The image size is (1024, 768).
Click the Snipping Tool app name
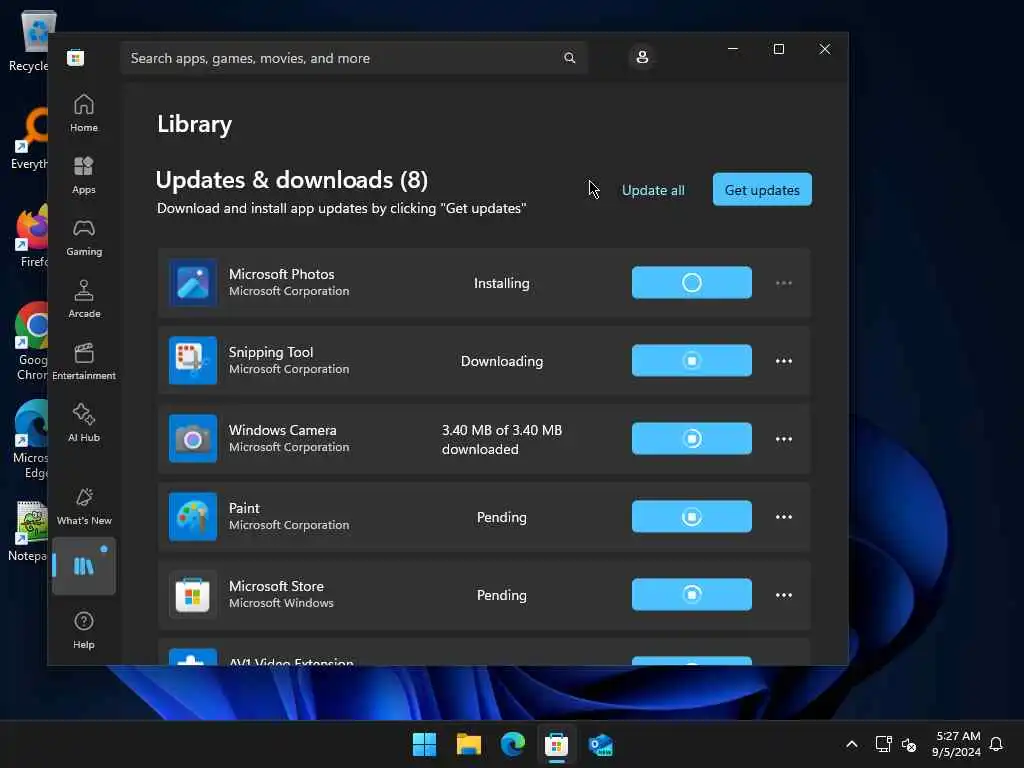pos(271,352)
